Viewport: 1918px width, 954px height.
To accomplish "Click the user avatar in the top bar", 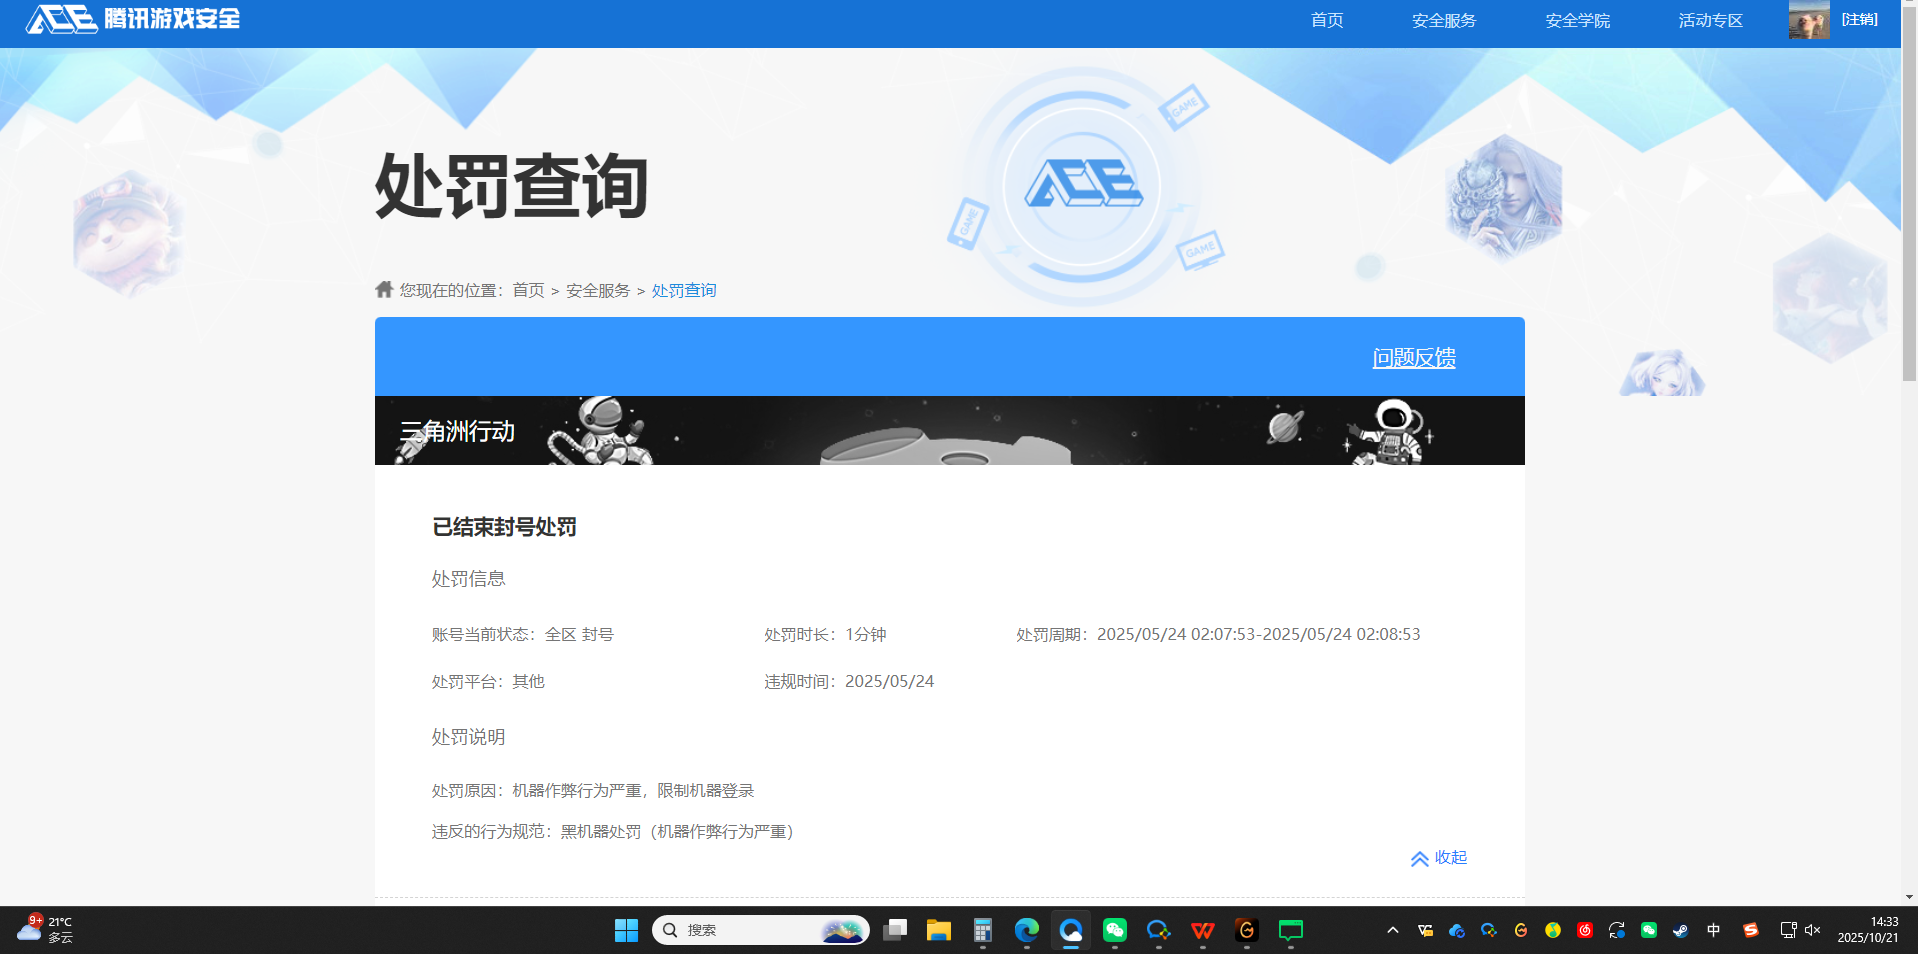I will (1808, 19).
